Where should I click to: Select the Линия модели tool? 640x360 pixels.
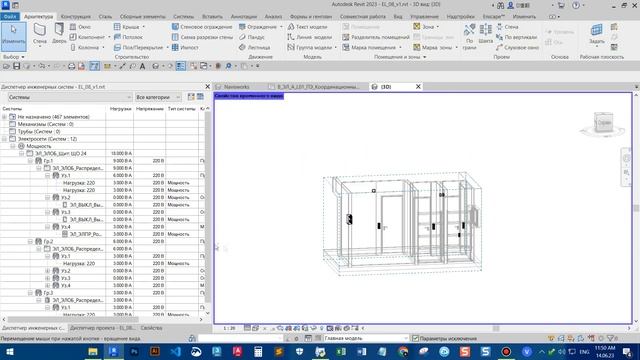(310, 37)
